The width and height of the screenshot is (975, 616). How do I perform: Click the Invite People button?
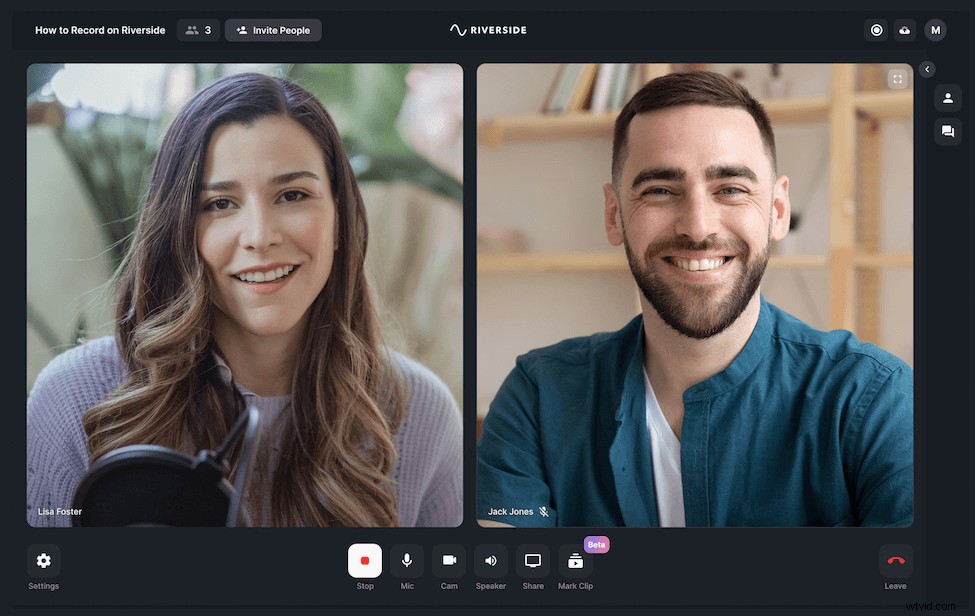coord(273,30)
